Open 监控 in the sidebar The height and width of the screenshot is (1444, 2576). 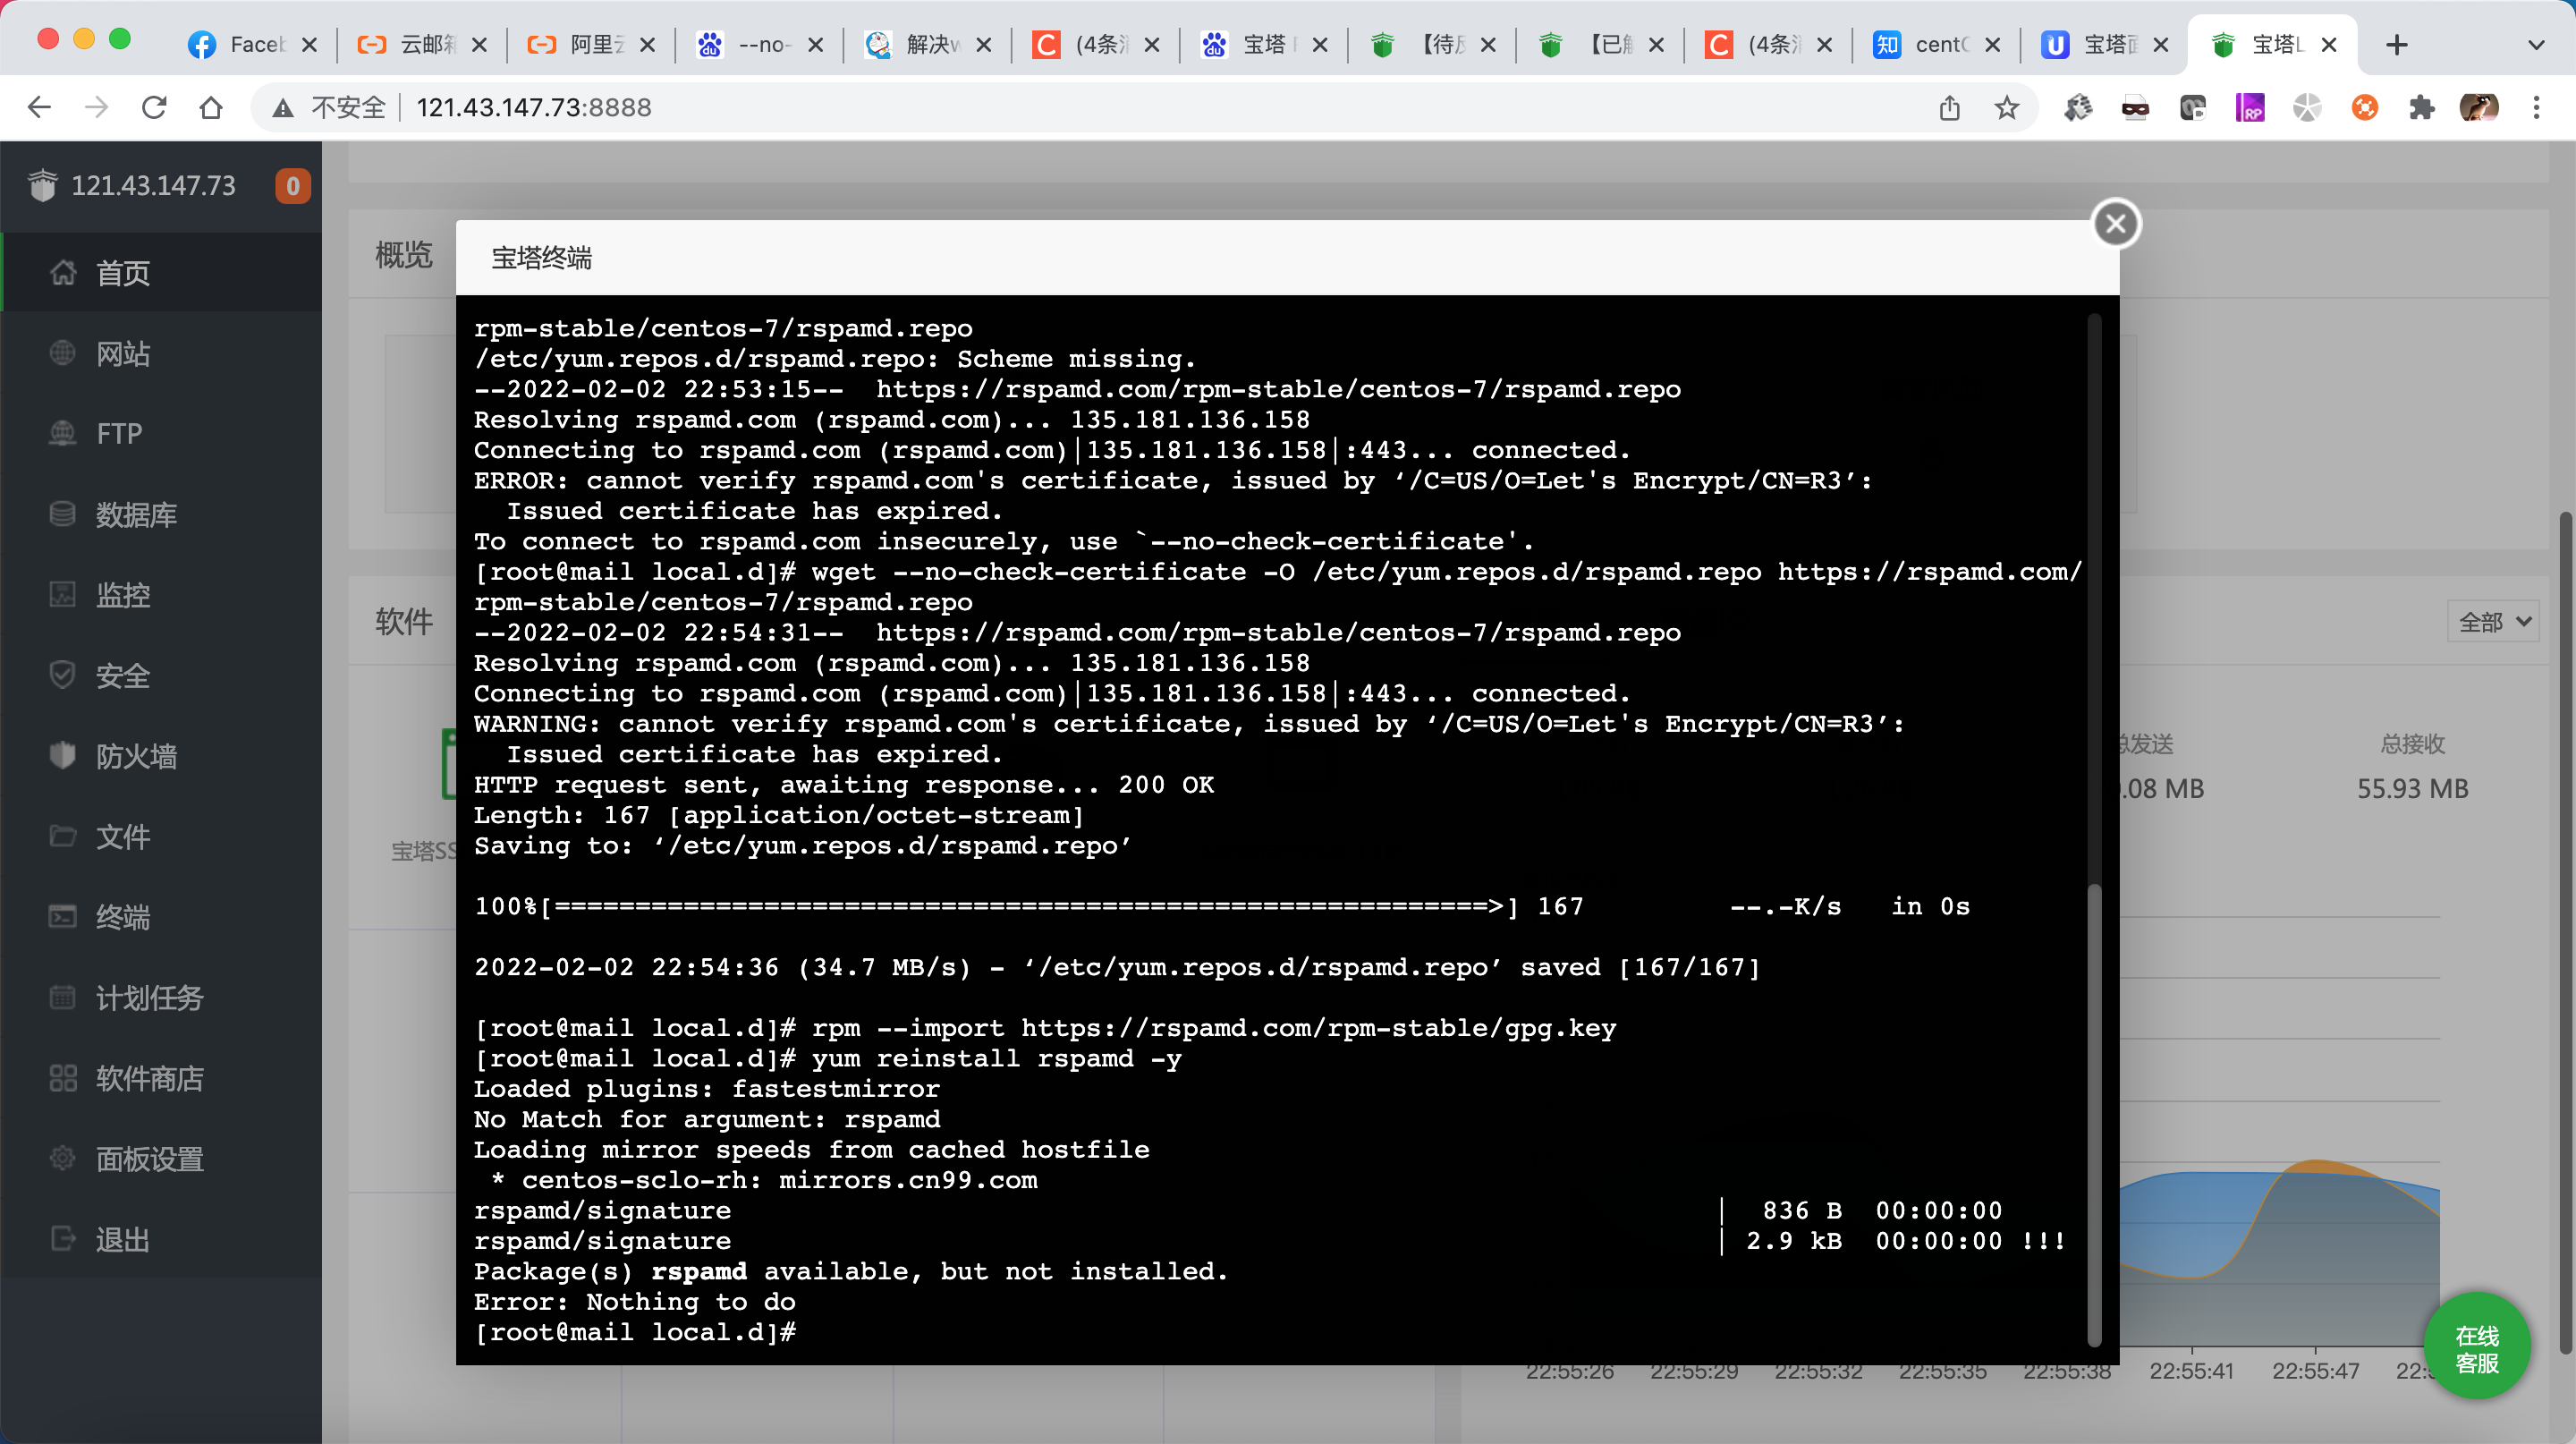[x=161, y=595]
